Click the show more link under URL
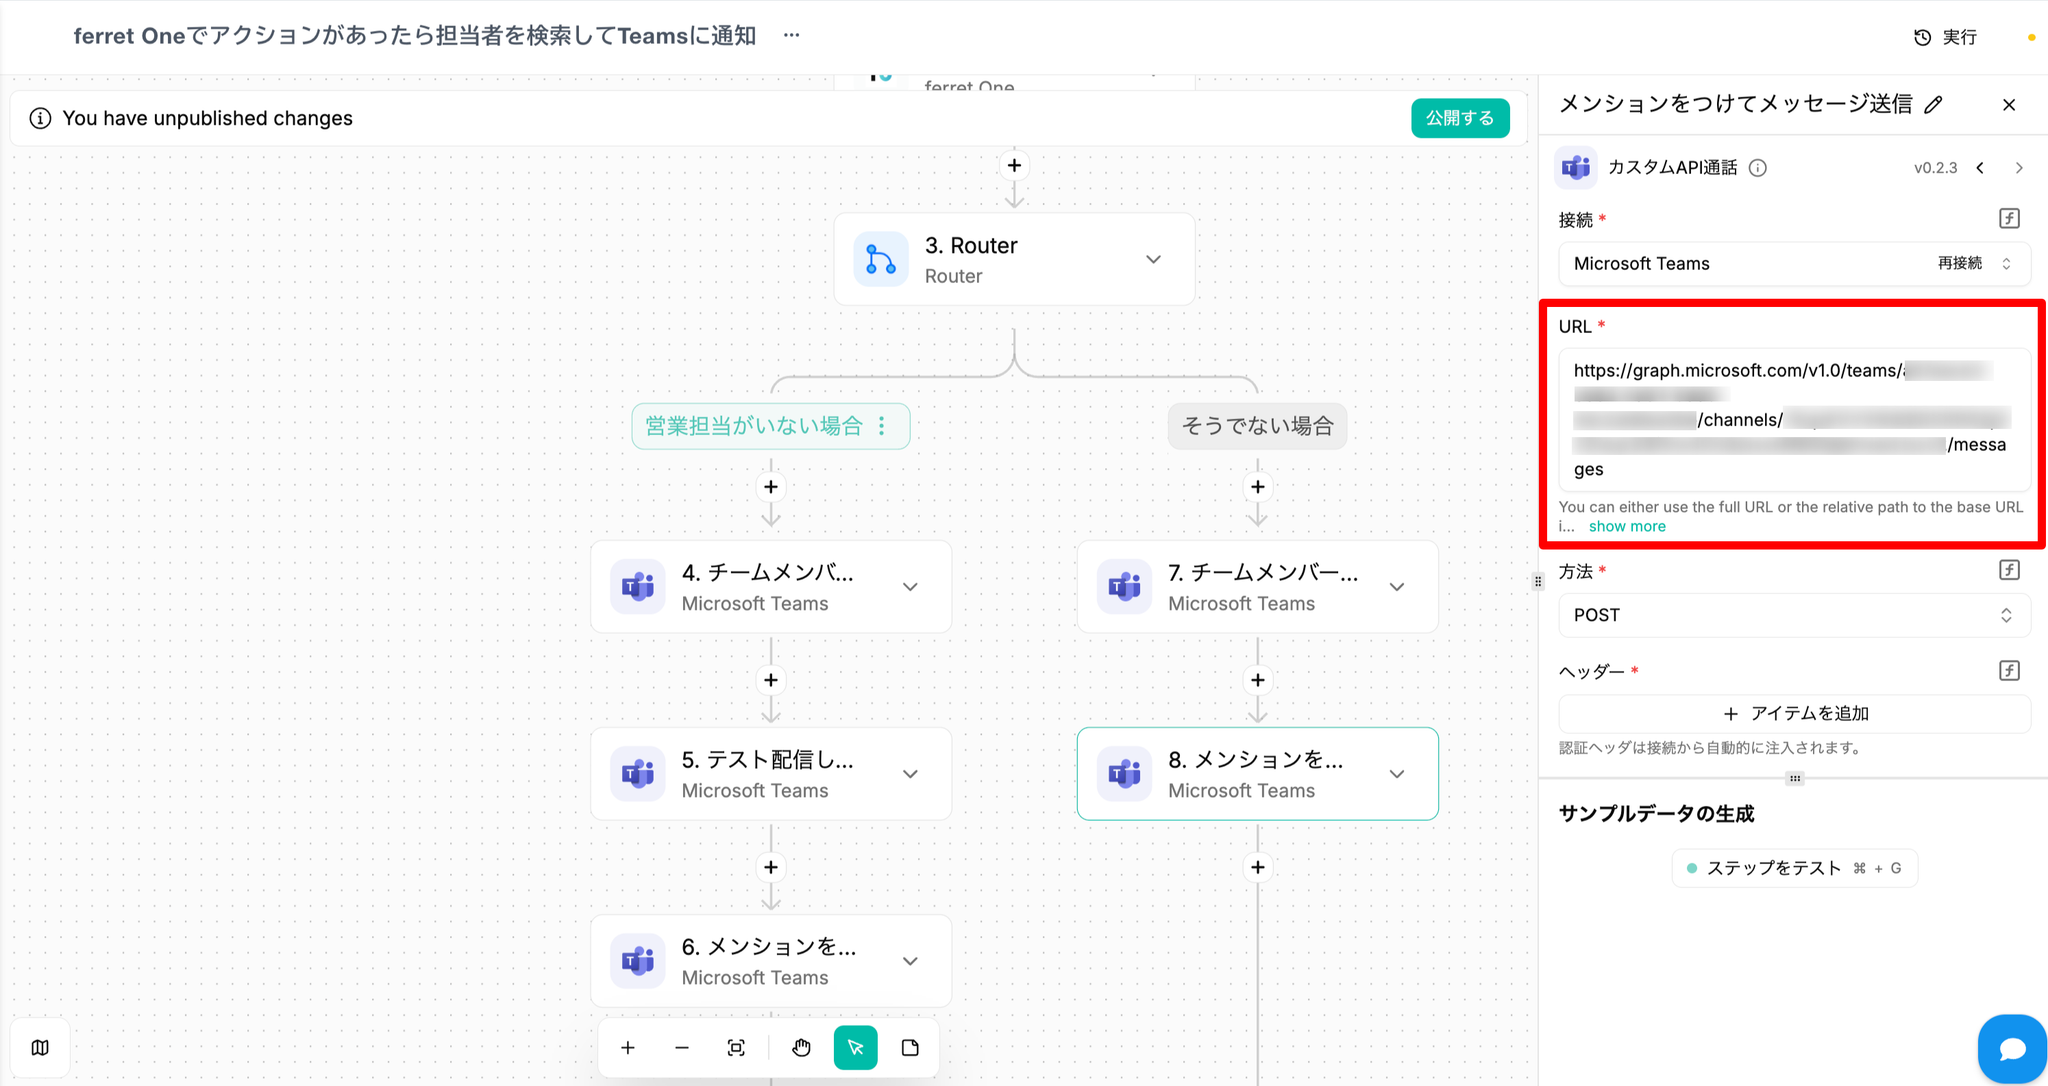This screenshot has width=2048, height=1086. [1627, 526]
